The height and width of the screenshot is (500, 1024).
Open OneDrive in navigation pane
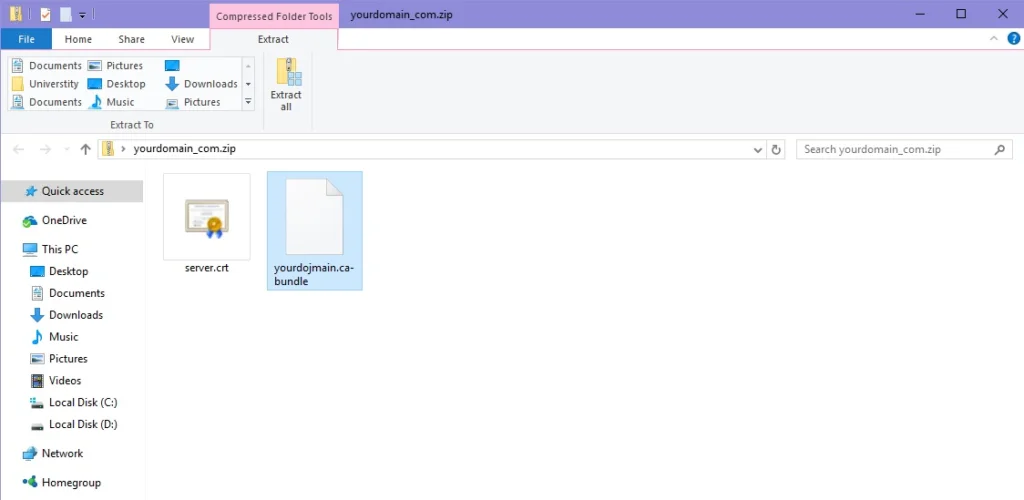click(64, 220)
